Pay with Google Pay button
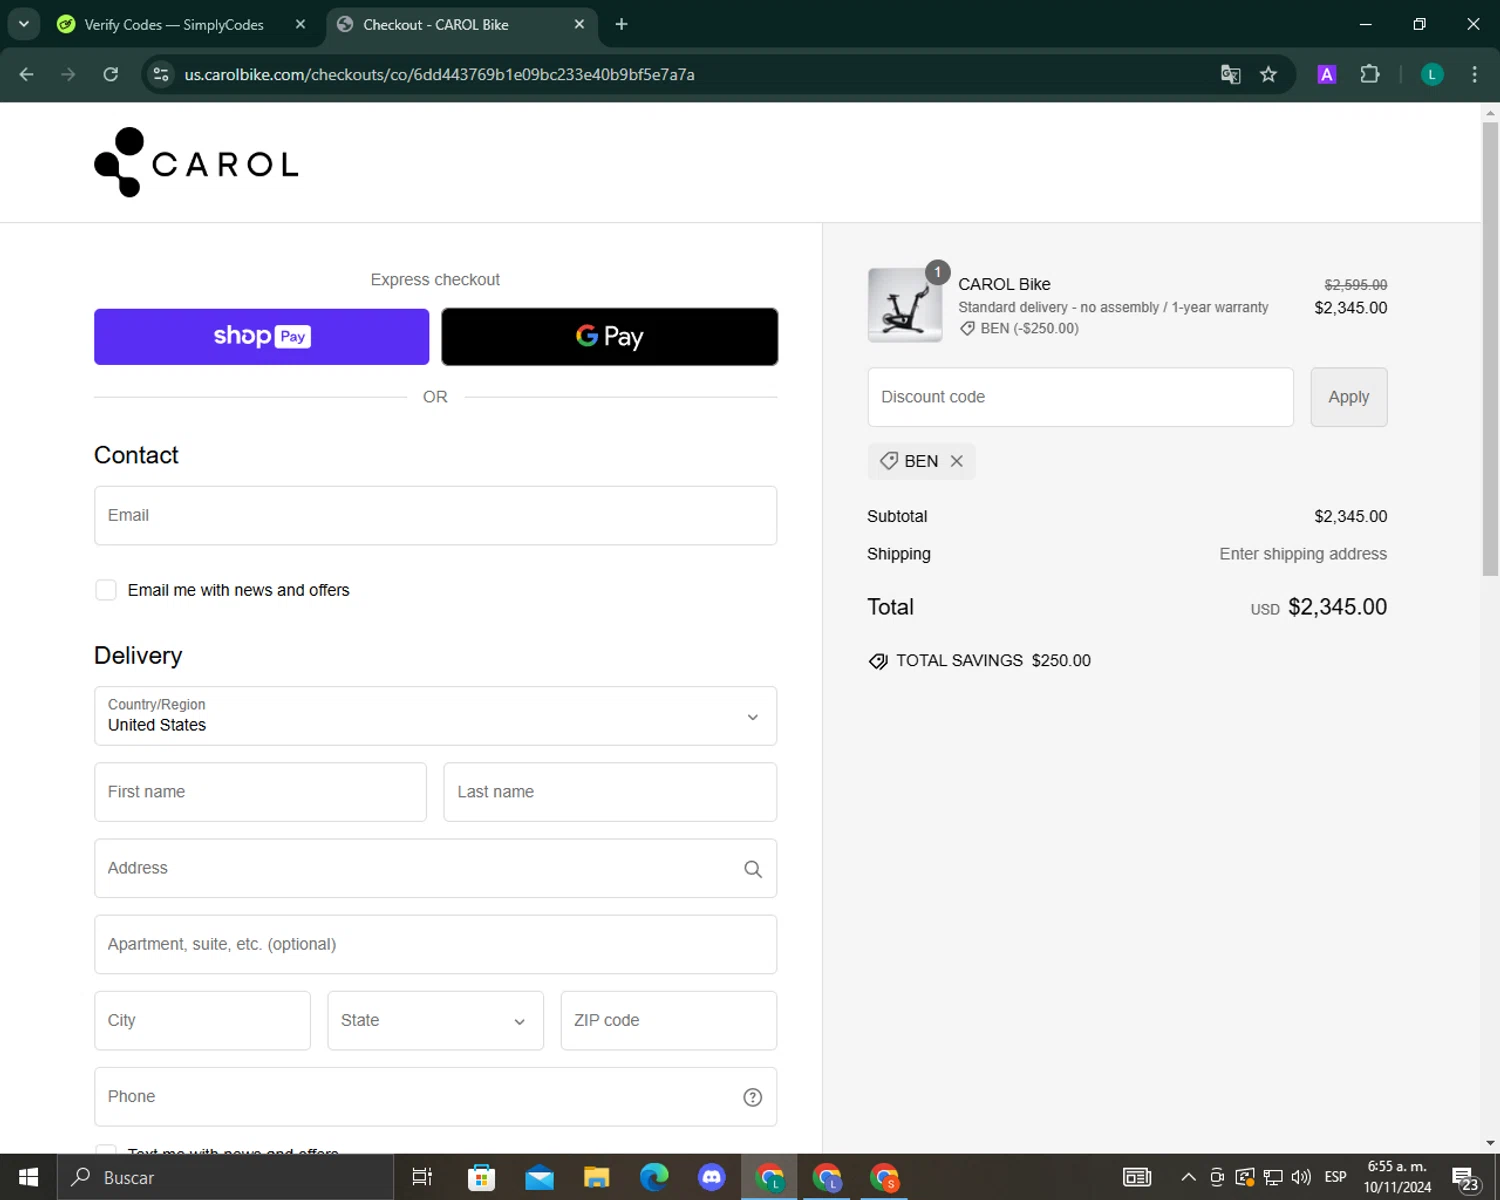 [609, 336]
